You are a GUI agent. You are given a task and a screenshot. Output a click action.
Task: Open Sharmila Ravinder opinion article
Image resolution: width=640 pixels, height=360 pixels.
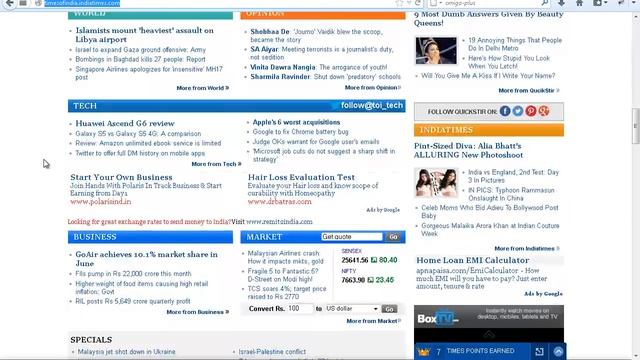[x=325, y=77]
